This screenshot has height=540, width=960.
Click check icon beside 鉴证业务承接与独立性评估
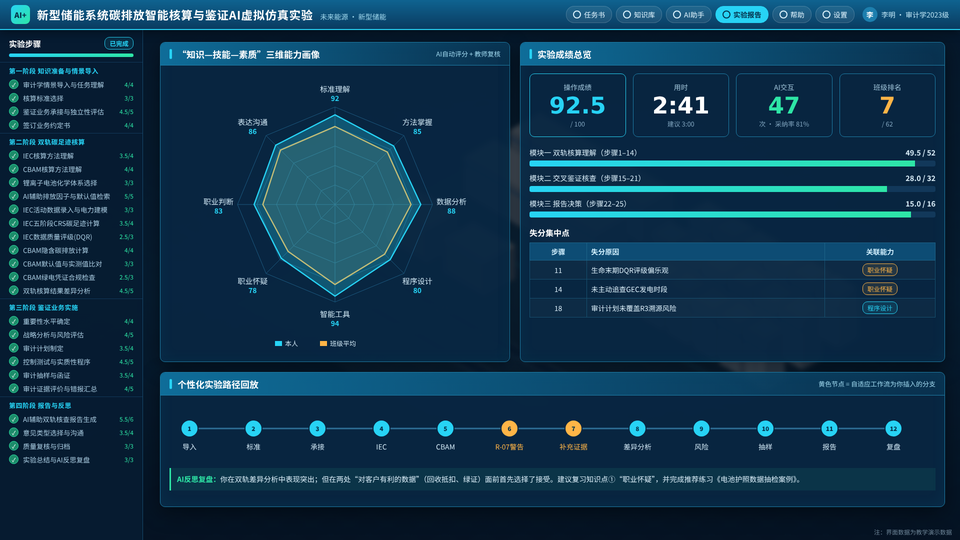pos(13,111)
